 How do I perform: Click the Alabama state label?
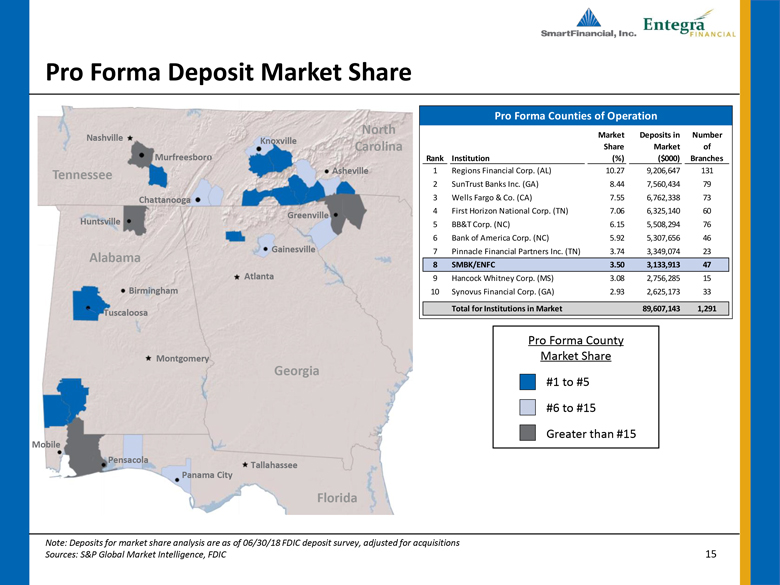(115, 258)
